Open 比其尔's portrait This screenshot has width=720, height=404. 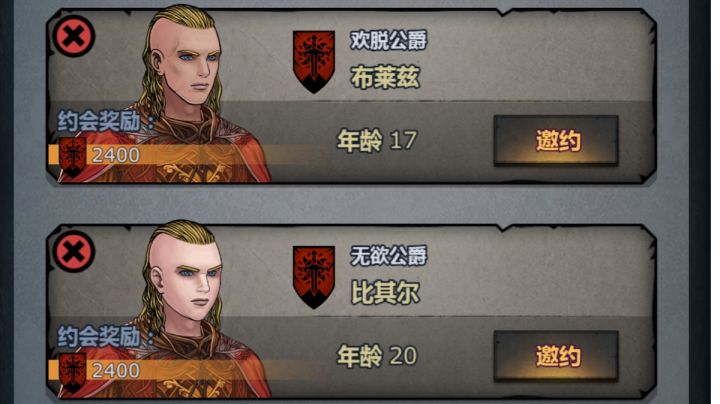click(193, 310)
